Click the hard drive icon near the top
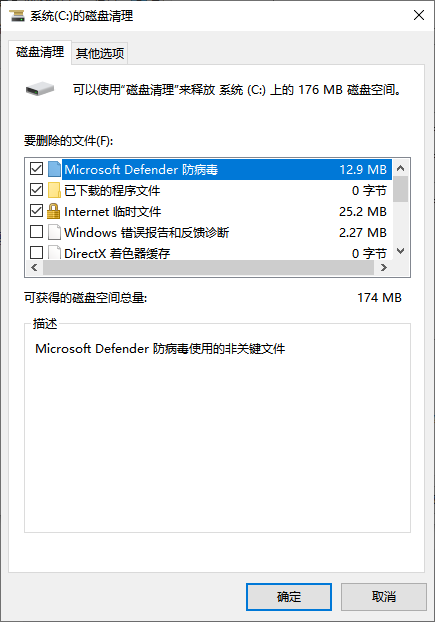Viewport: 435px width, 622px height. tap(40, 89)
